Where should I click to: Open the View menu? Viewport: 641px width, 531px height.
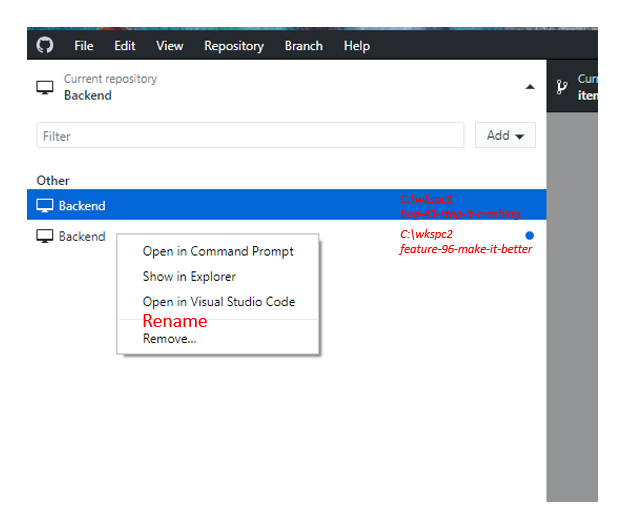(170, 46)
